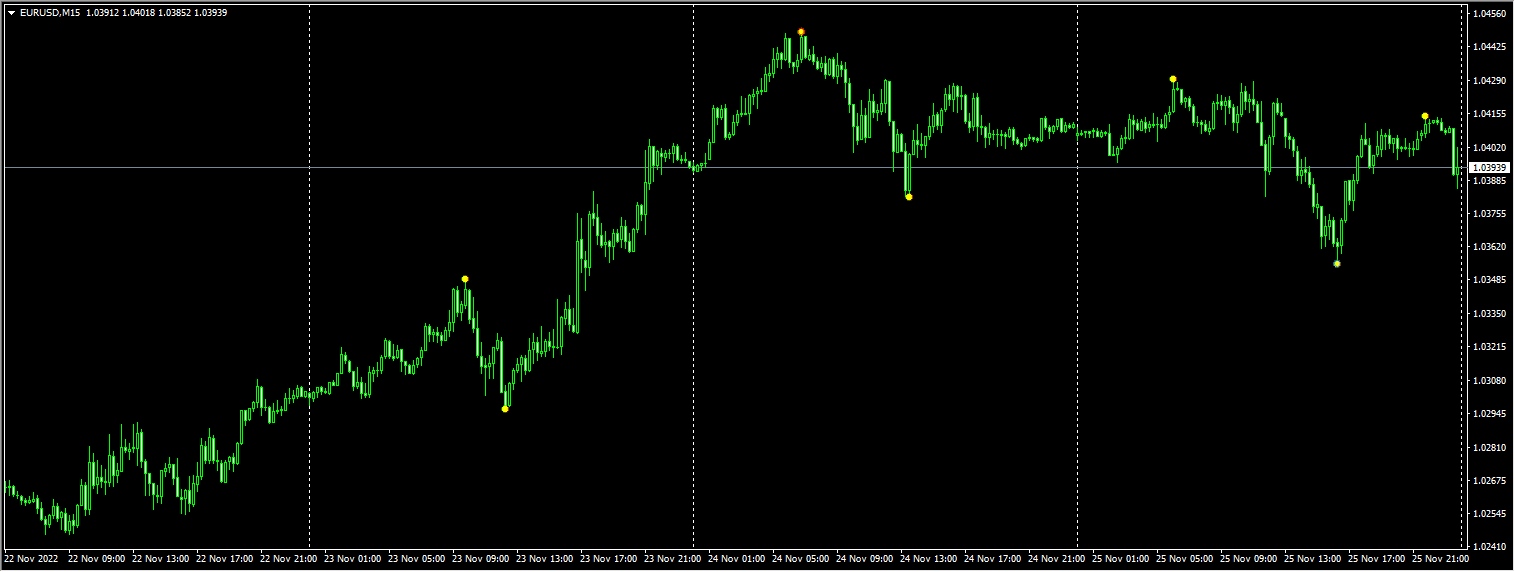Screen dimensions: 1515x572
Task: Click the 23 Nov 01:00 time label
Action: [353, 559]
